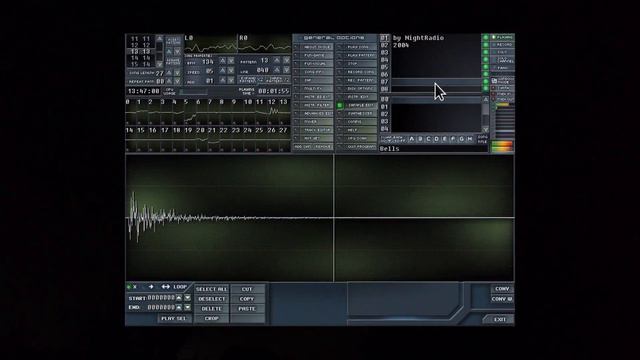Decrease SONG LENGTH with down arrow

pyautogui.click(x=177, y=73)
